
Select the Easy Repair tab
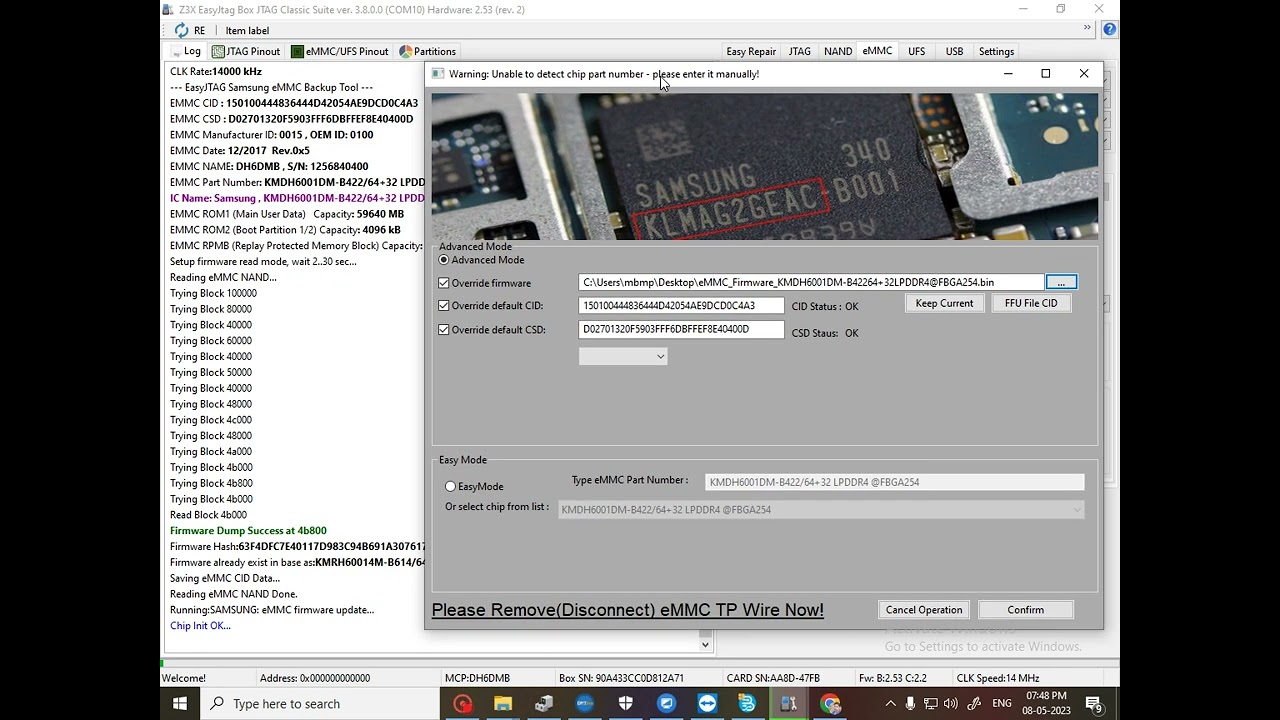[x=751, y=51]
